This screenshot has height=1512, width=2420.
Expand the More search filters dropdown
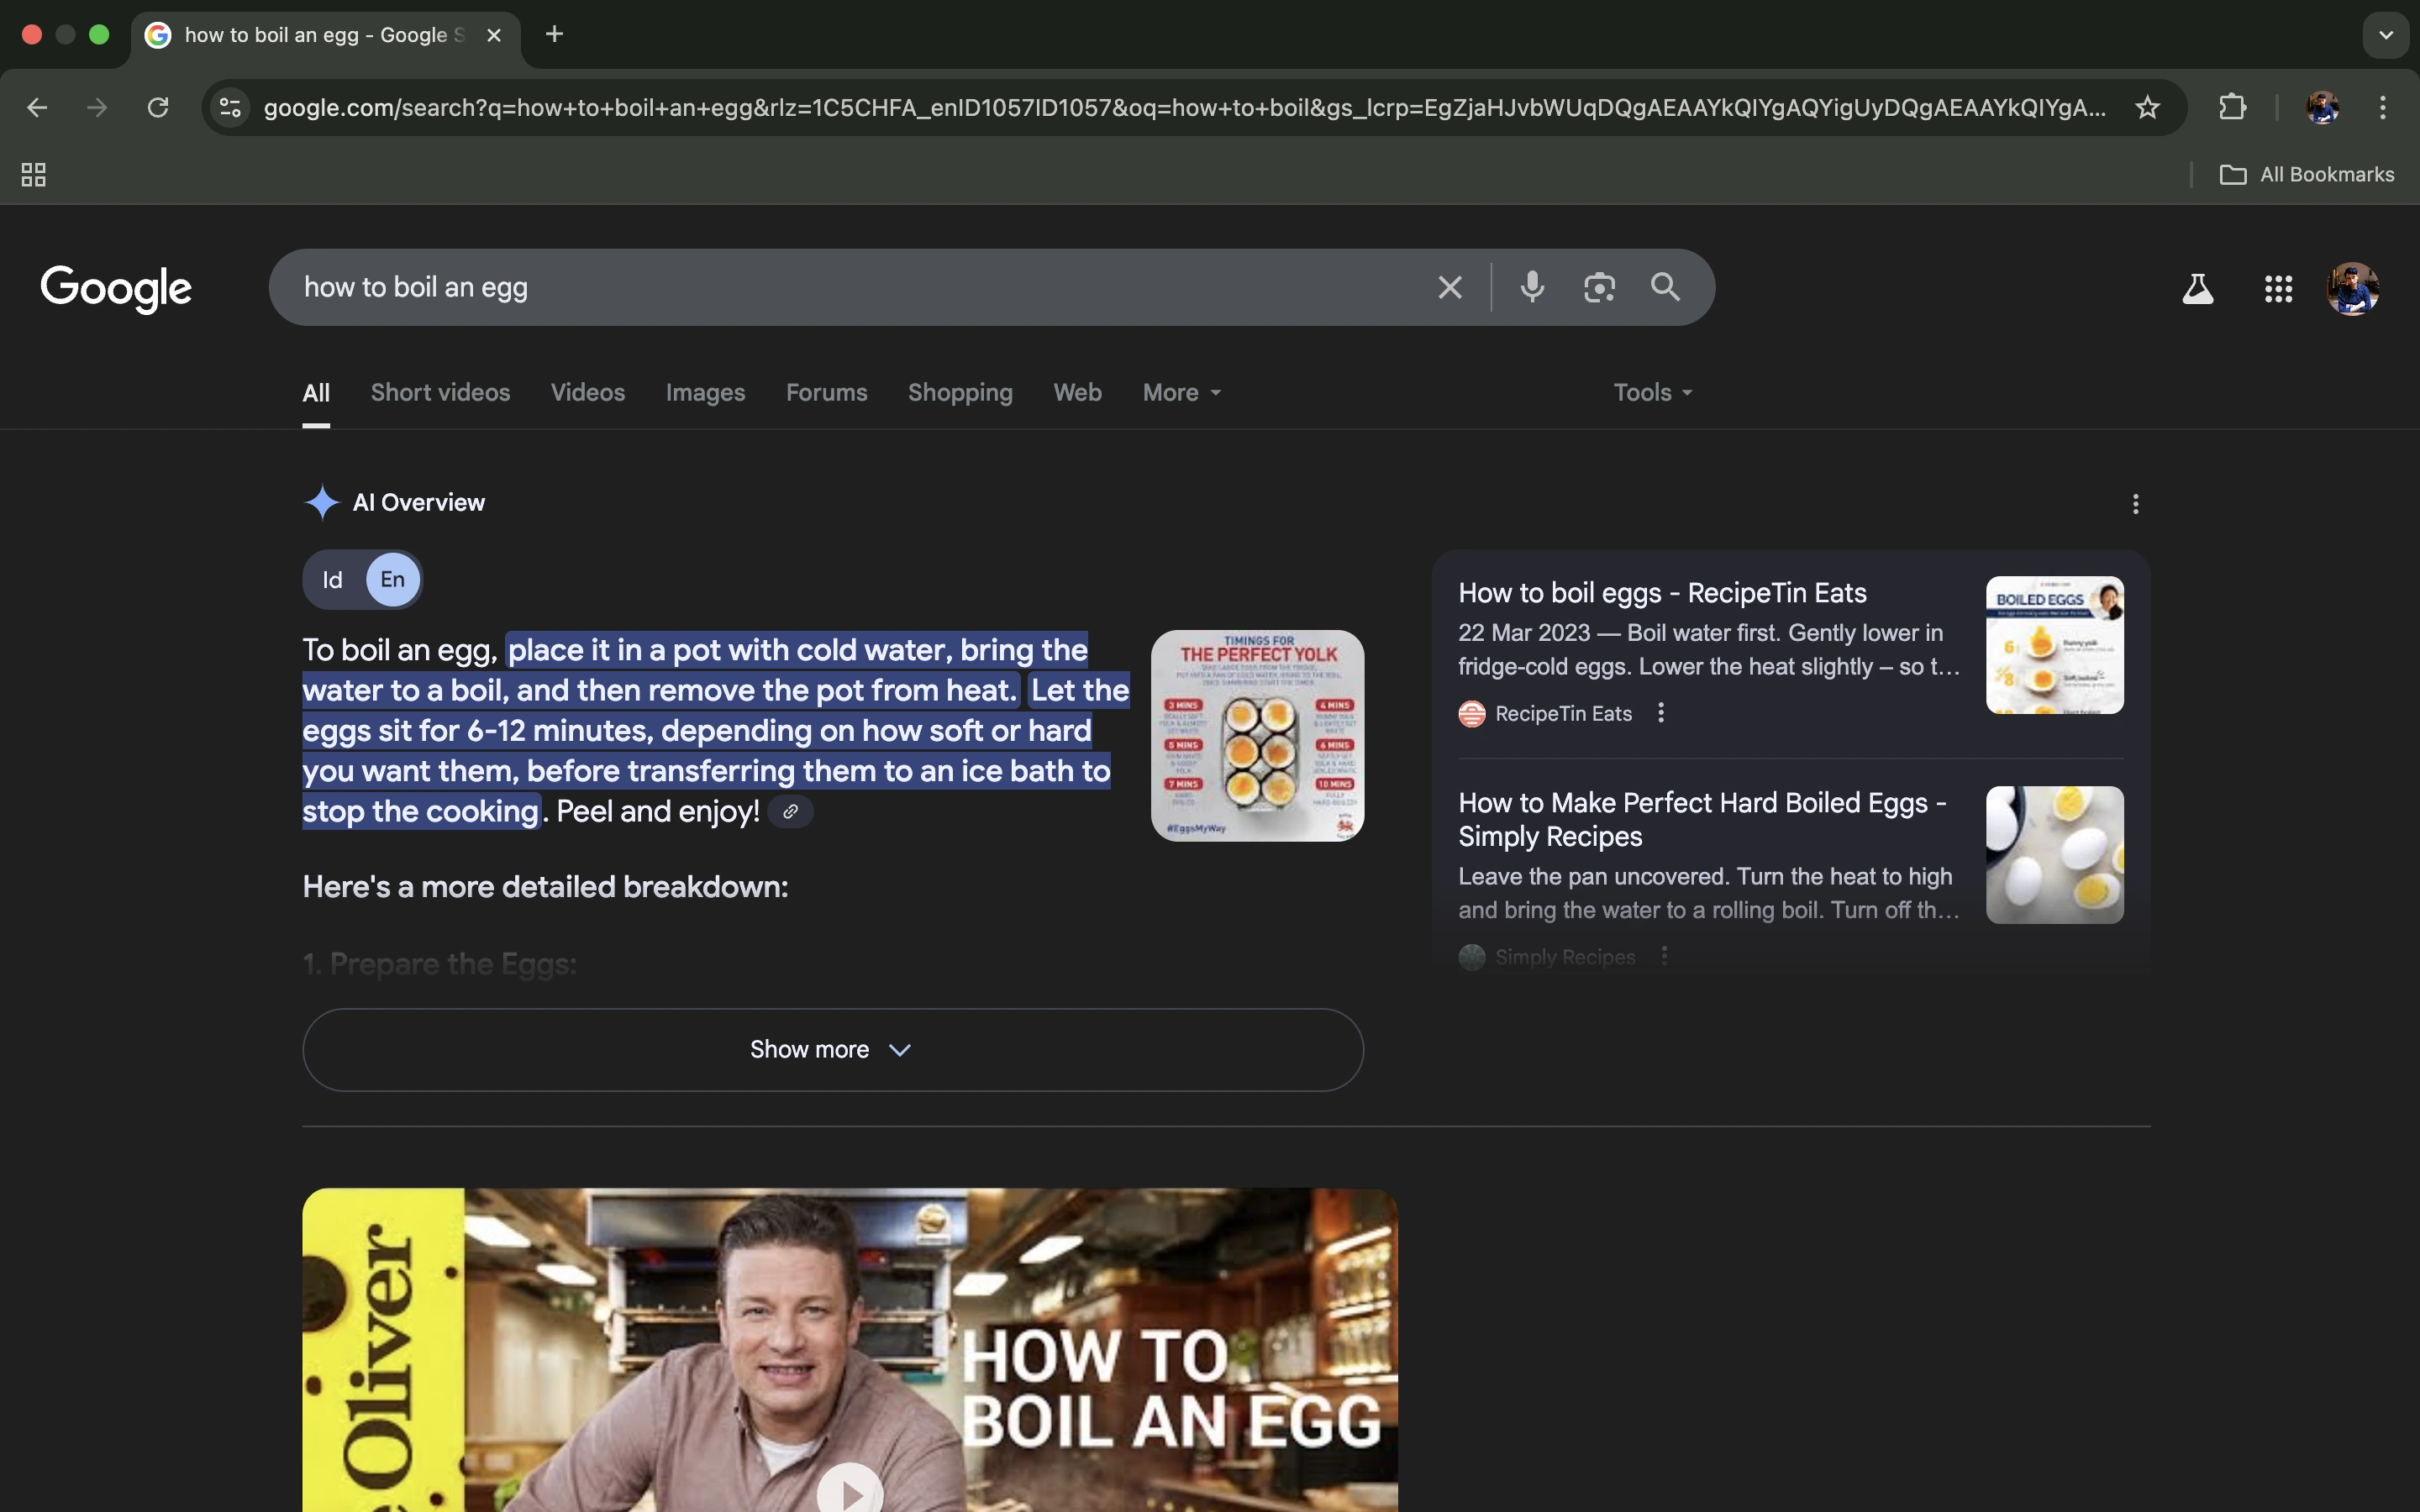pos(1182,393)
